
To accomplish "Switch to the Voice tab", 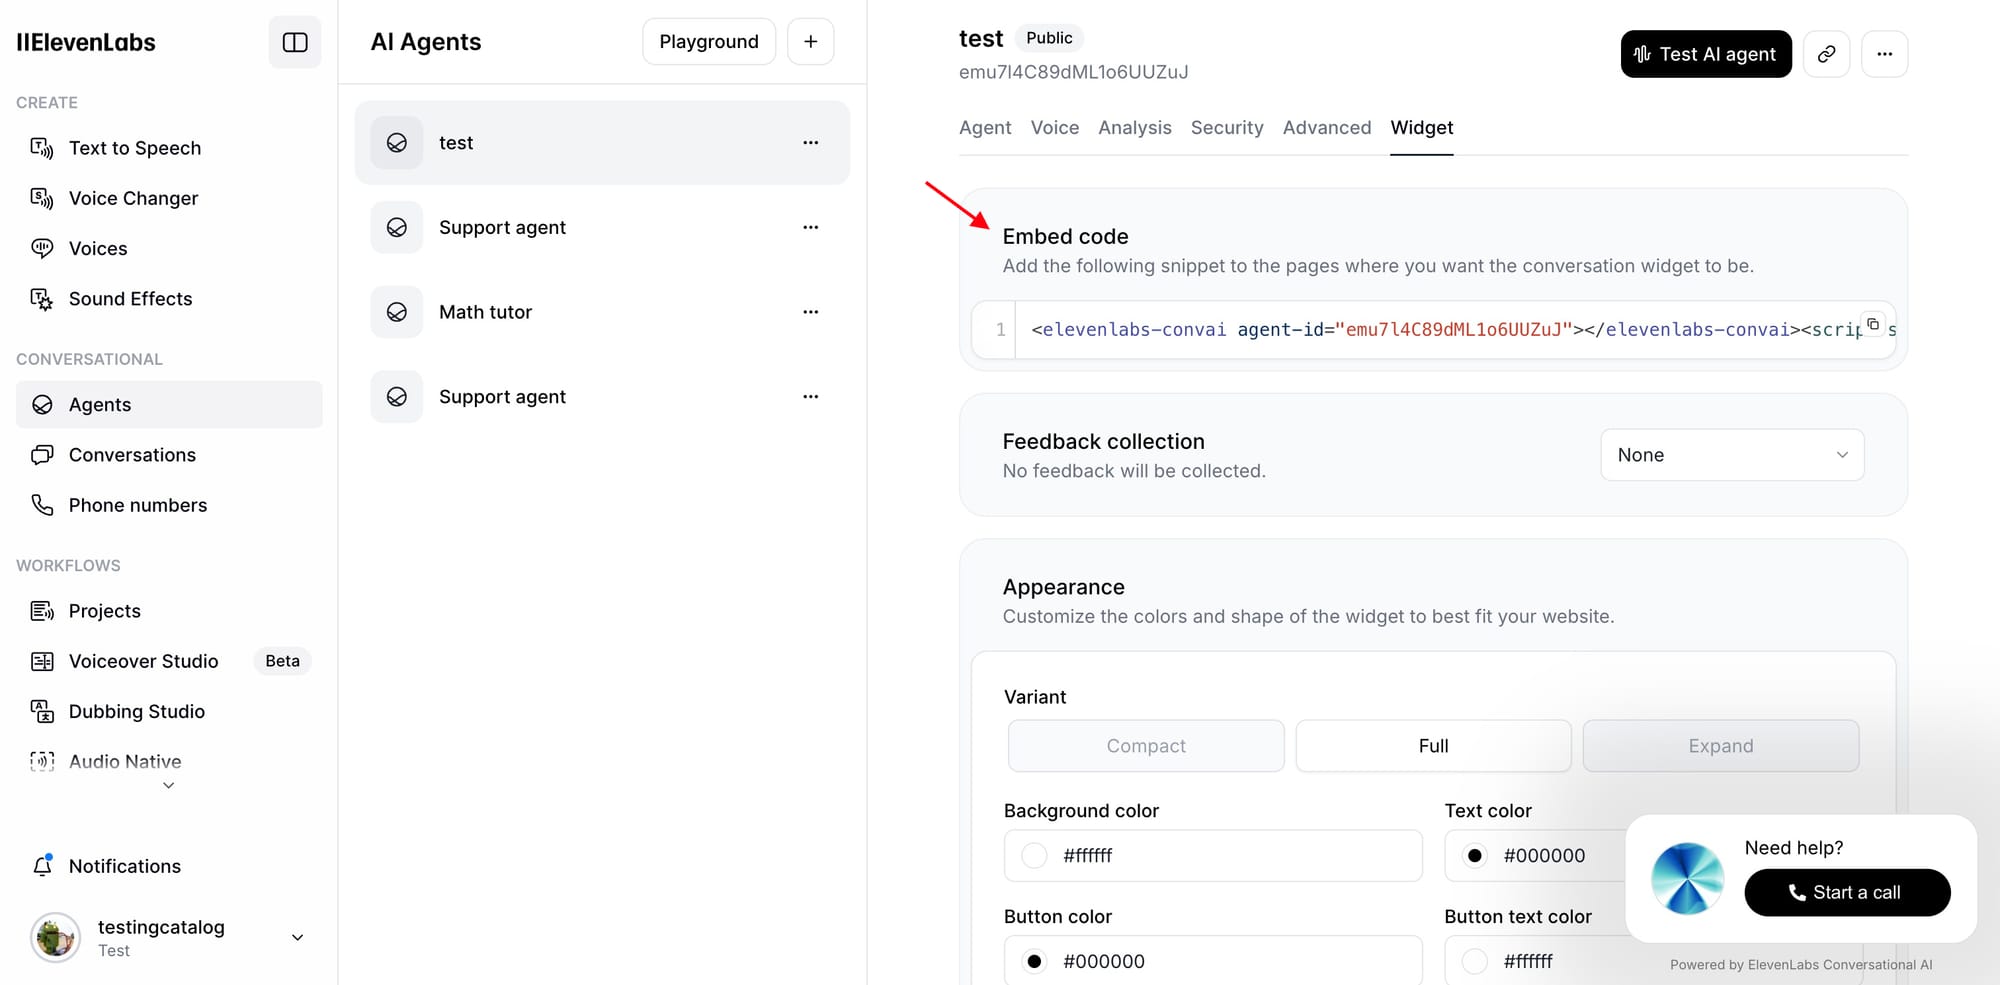I will click(1055, 128).
